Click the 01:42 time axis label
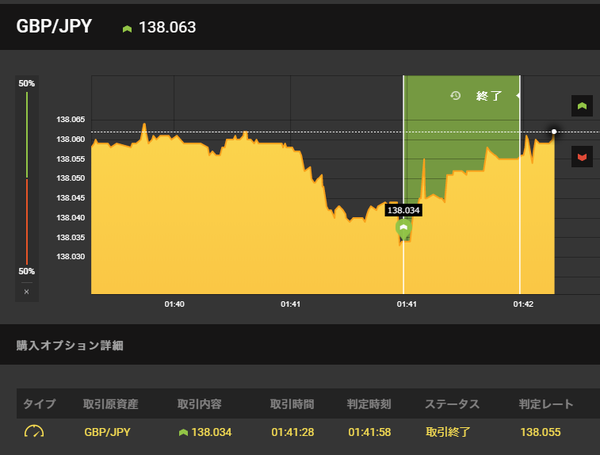Viewport: 600px width, 455px height. [x=523, y=304]
